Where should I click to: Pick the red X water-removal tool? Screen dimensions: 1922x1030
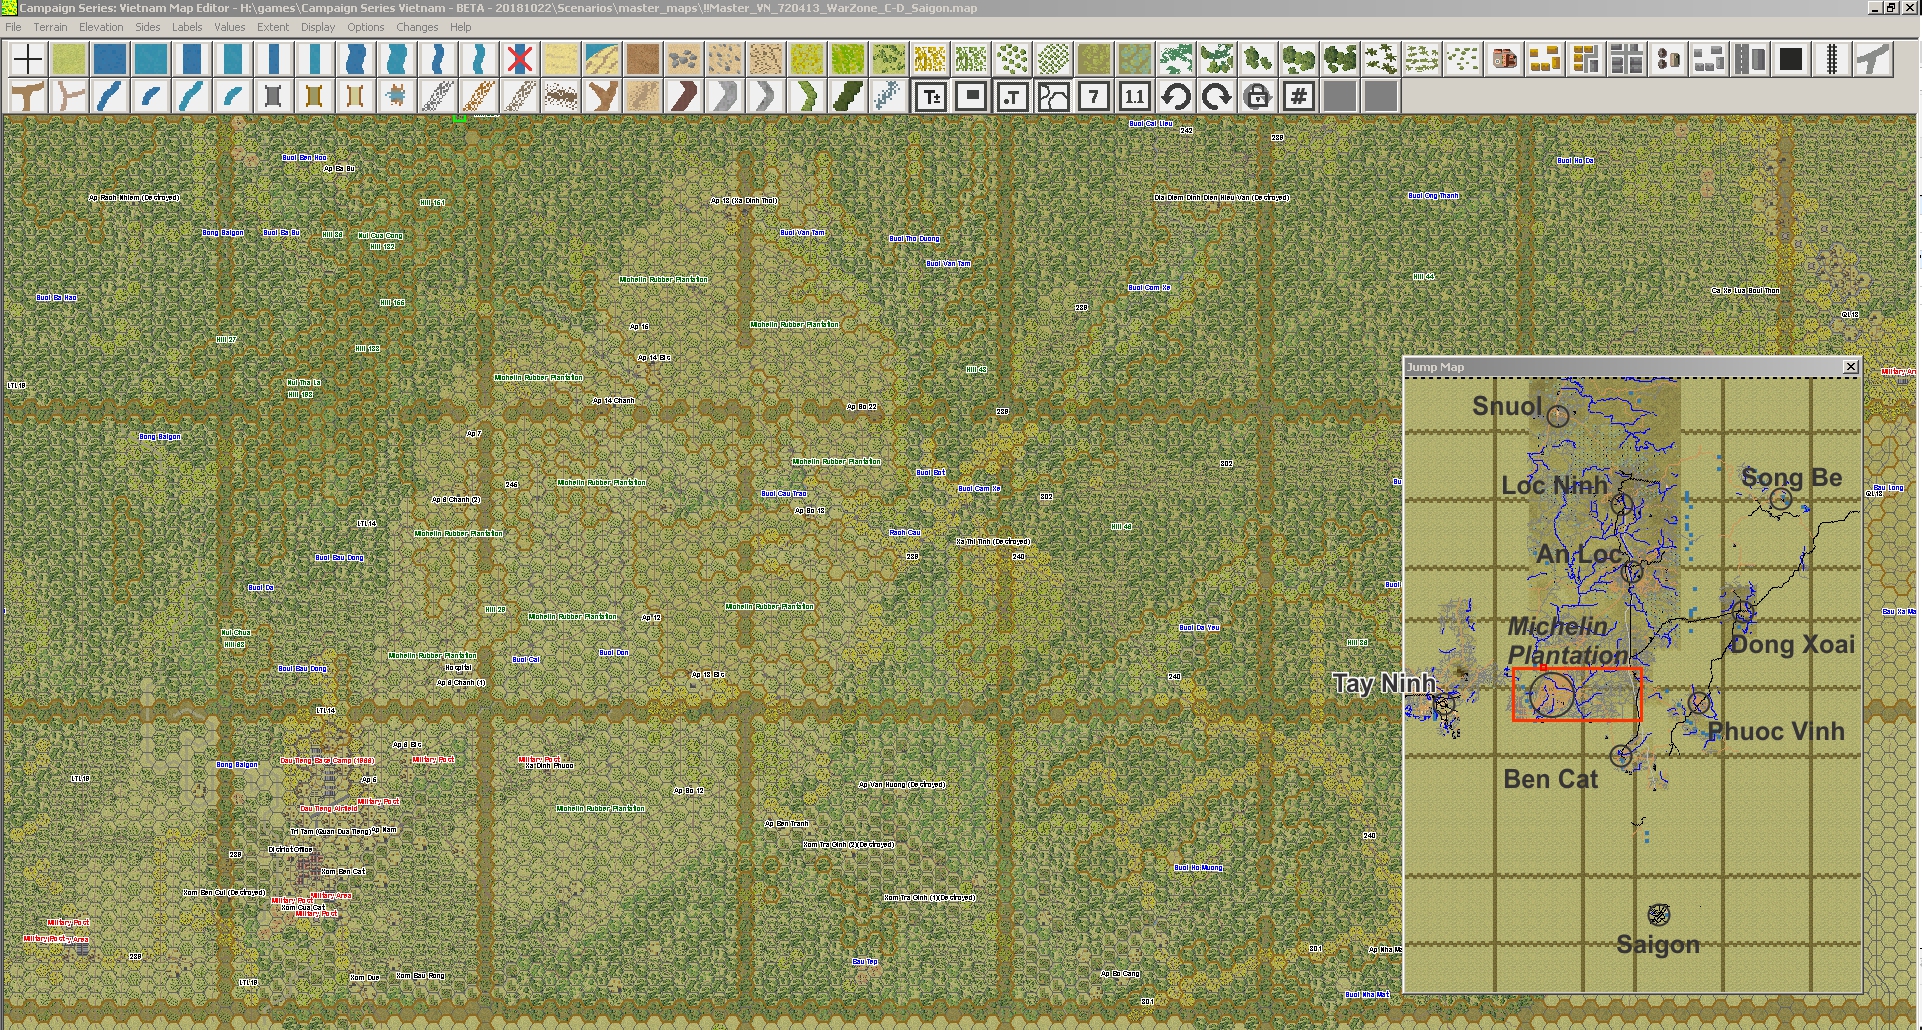pyautogui.click(x=520, y=59)
